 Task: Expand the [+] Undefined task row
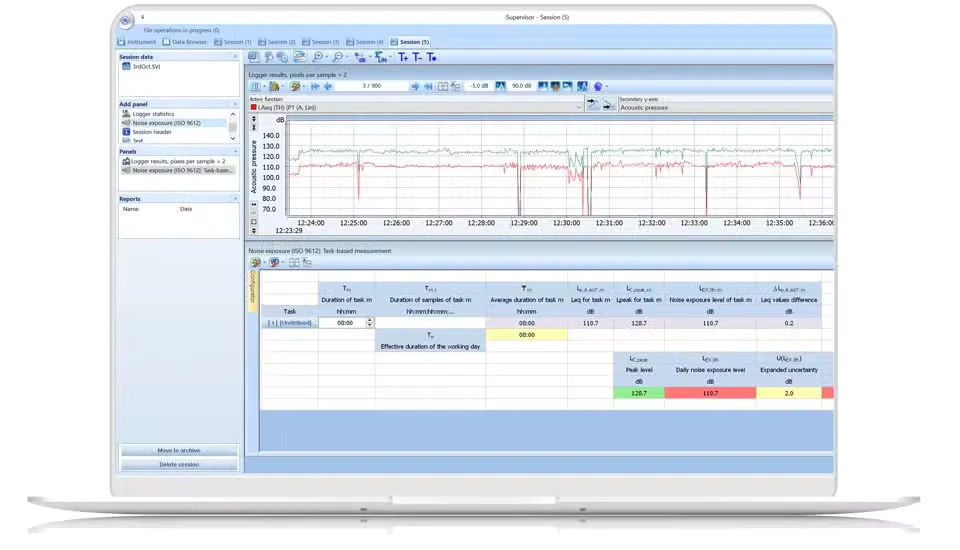point(290,323)
